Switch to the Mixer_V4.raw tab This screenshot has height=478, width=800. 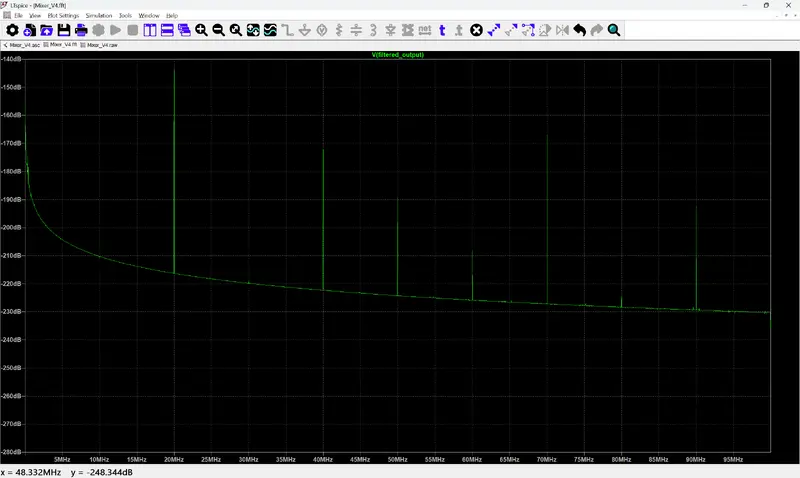(x=99, y=45)
